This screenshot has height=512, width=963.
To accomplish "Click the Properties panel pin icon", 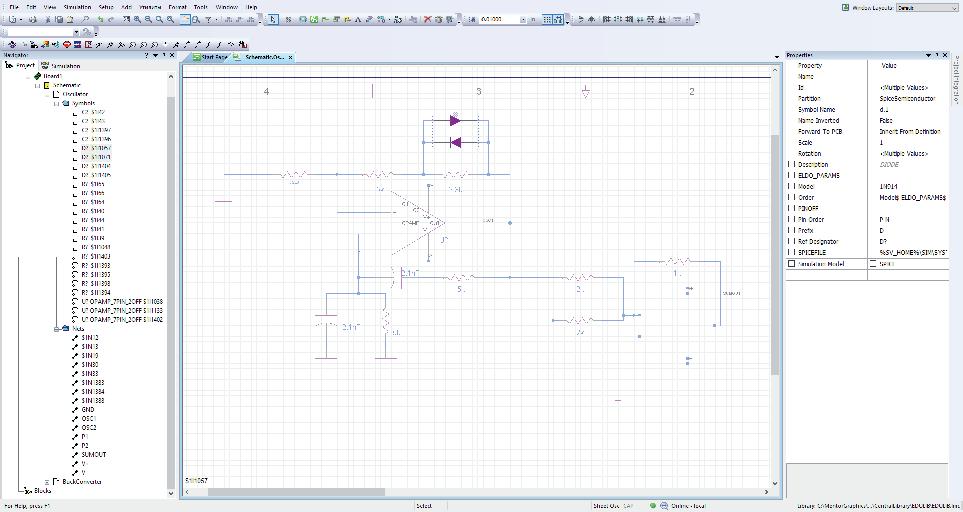I will click(x=937, y=55).
